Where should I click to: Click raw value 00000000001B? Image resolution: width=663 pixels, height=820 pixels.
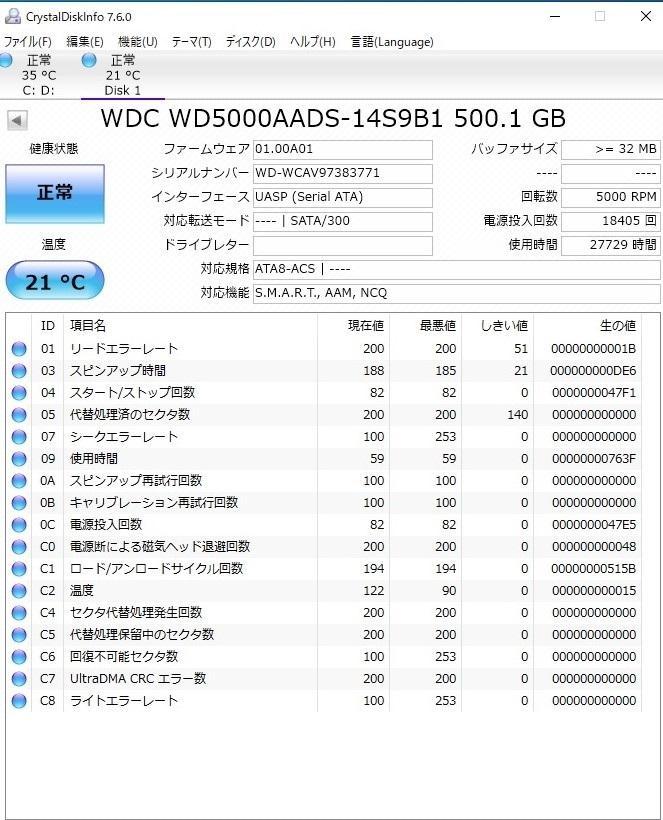pyautogui.click(x=593, y=349)
